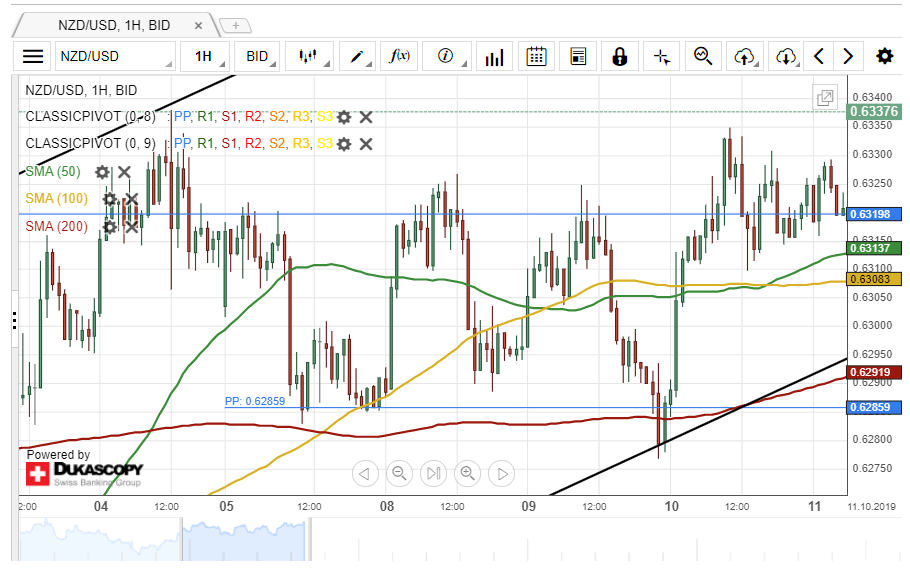The height and width of the screenshot is (570, 910).
Task: Click the calendar date picker icon
Action: [x=537, y=56]
